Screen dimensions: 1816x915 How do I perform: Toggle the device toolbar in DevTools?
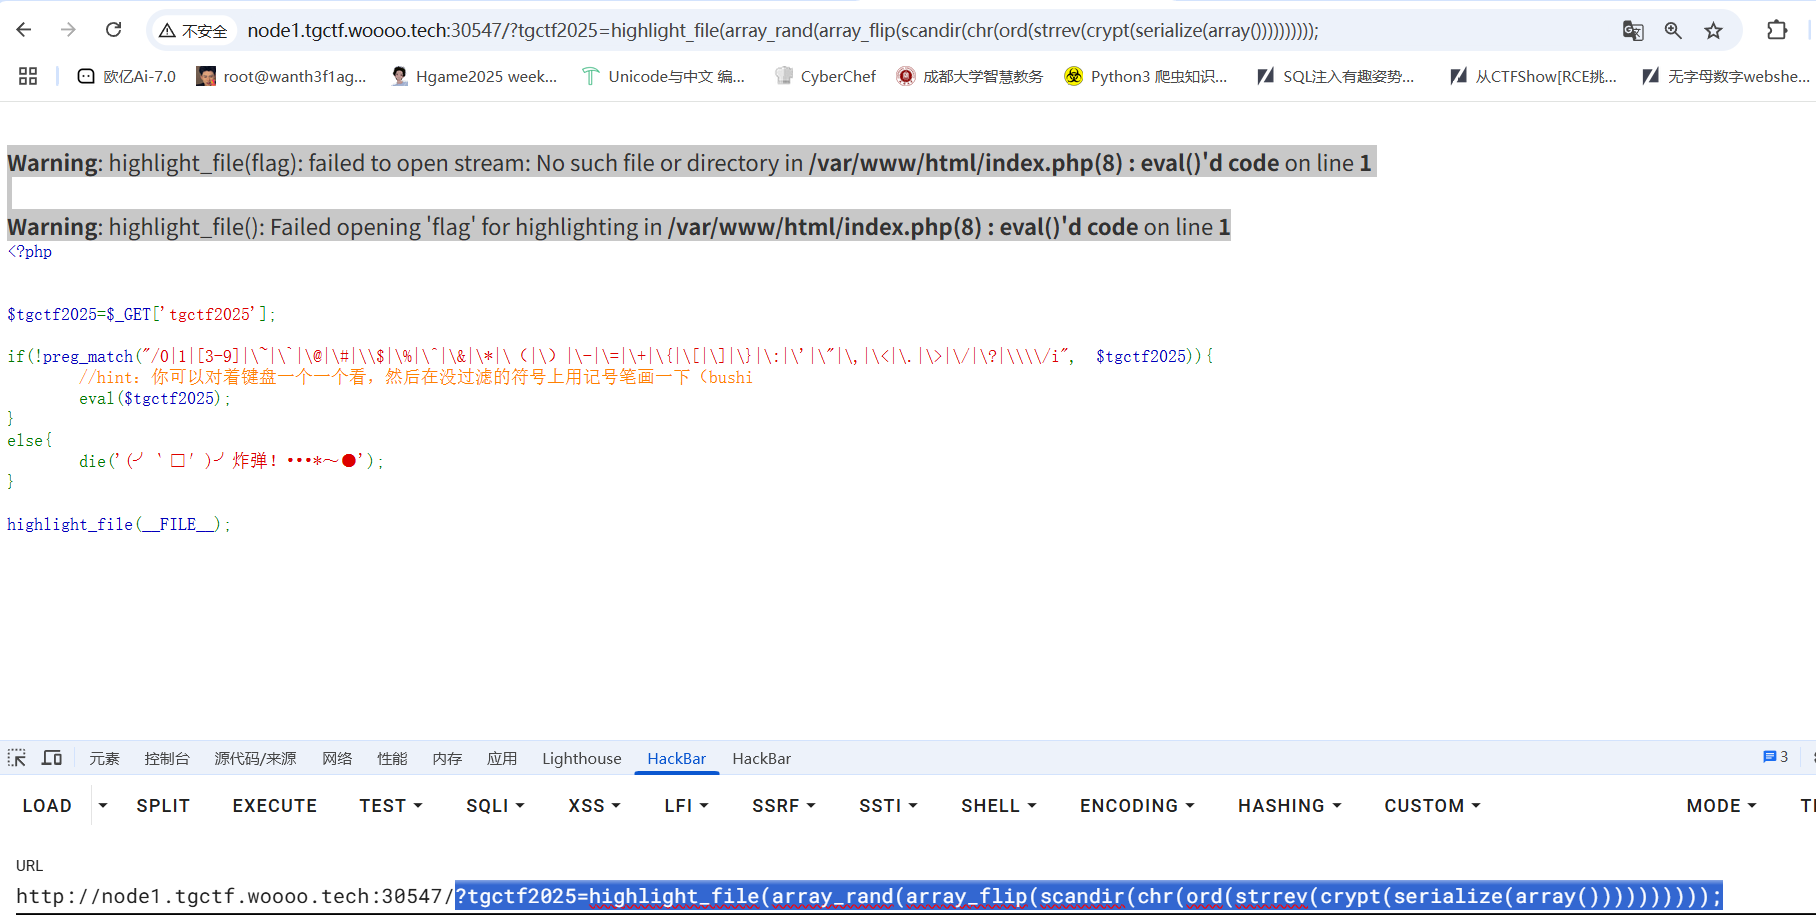(52, 758)
